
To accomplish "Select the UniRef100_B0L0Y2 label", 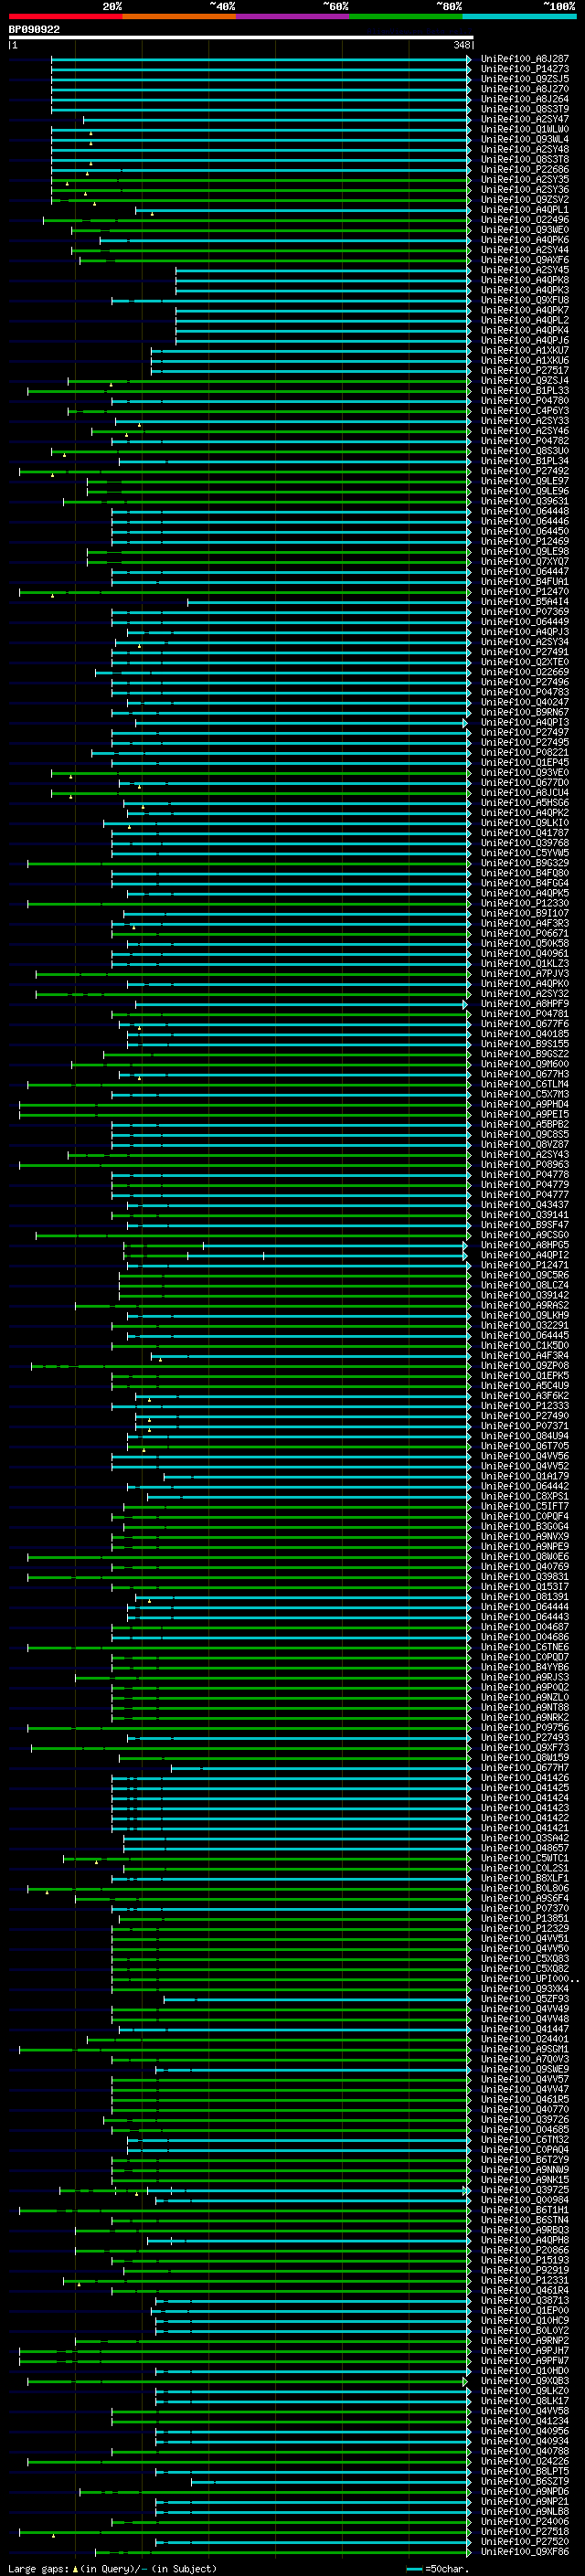I will click(x=525, y=2331).
